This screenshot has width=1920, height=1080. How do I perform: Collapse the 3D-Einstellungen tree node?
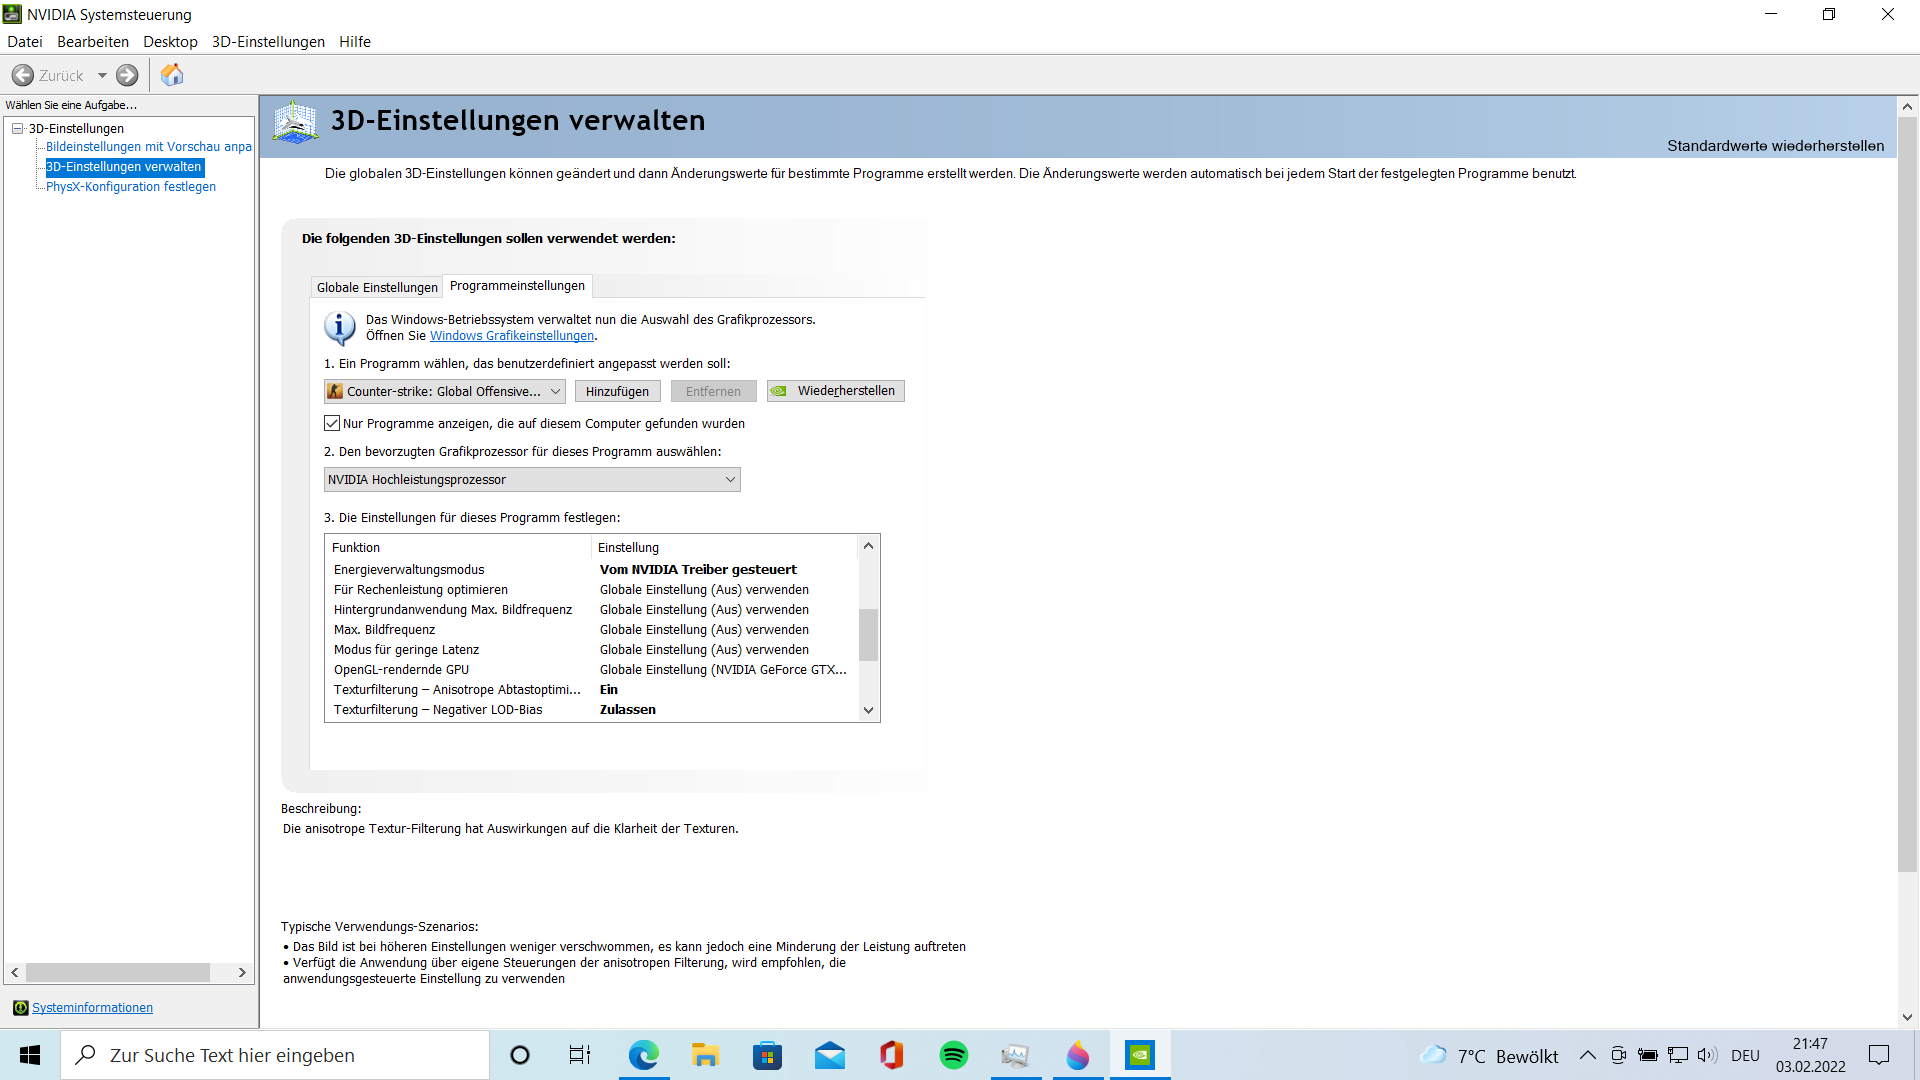pyautogui.click(x=17, y=128)
